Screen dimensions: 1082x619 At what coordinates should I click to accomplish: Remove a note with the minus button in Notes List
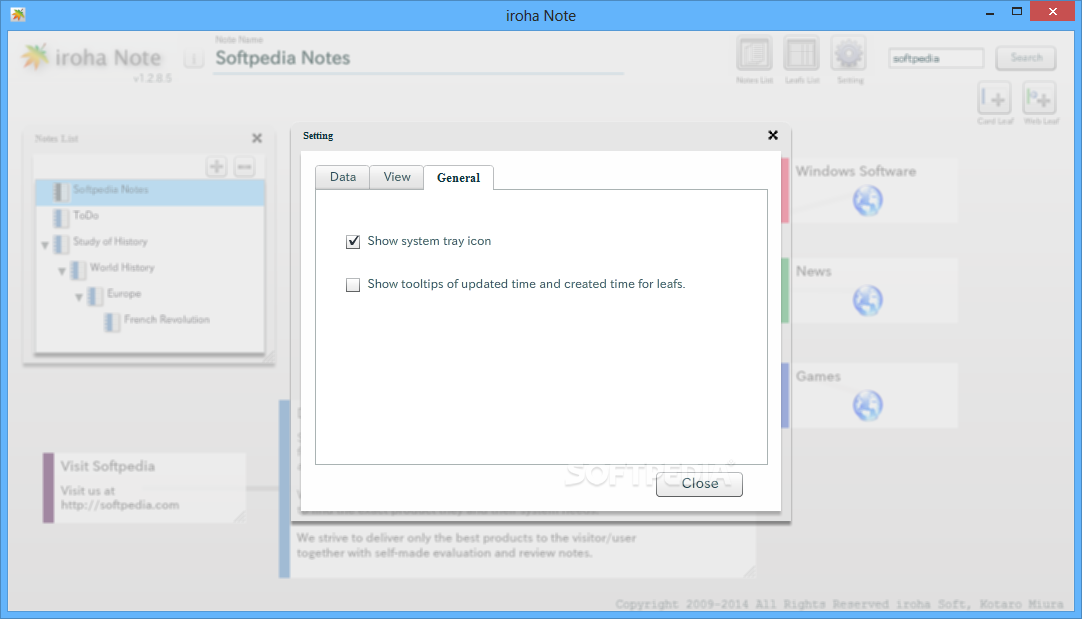[244, 166]
